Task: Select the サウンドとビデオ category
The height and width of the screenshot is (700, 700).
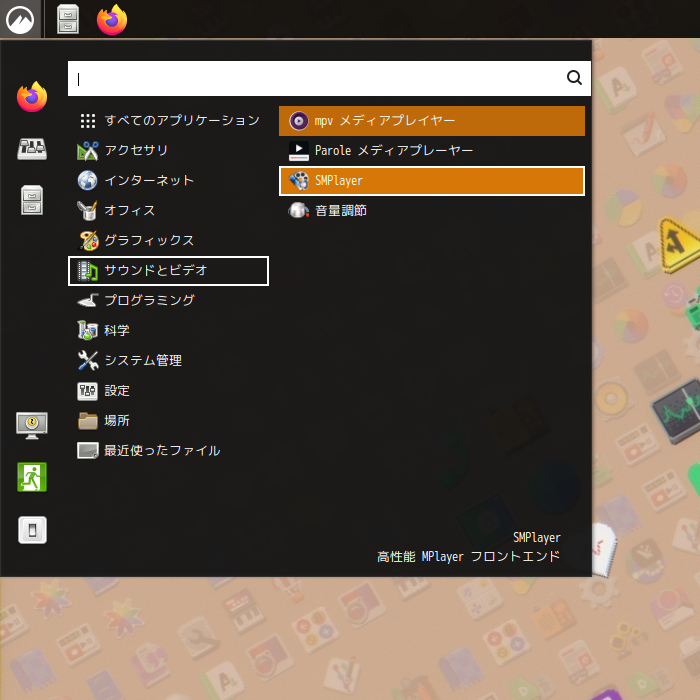Action: [168, 271]
